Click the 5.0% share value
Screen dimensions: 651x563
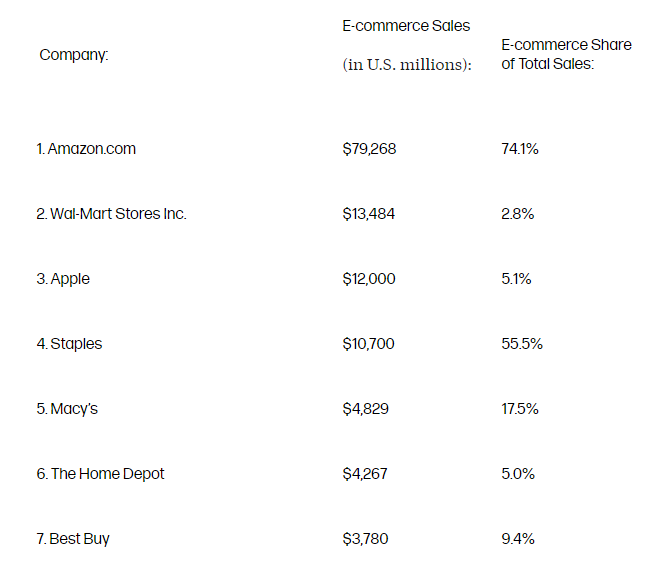(x=518, y=474)
